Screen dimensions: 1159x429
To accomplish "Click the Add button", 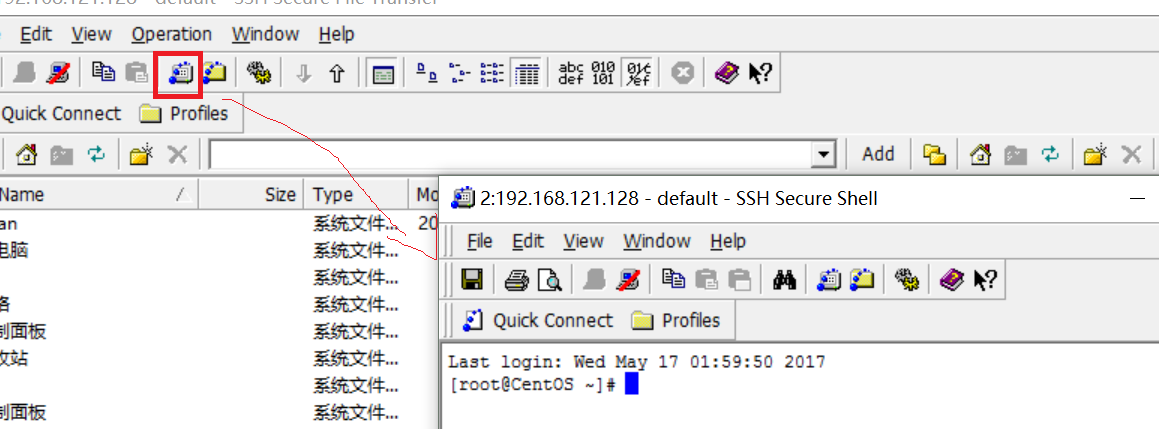I will [878, 154].
